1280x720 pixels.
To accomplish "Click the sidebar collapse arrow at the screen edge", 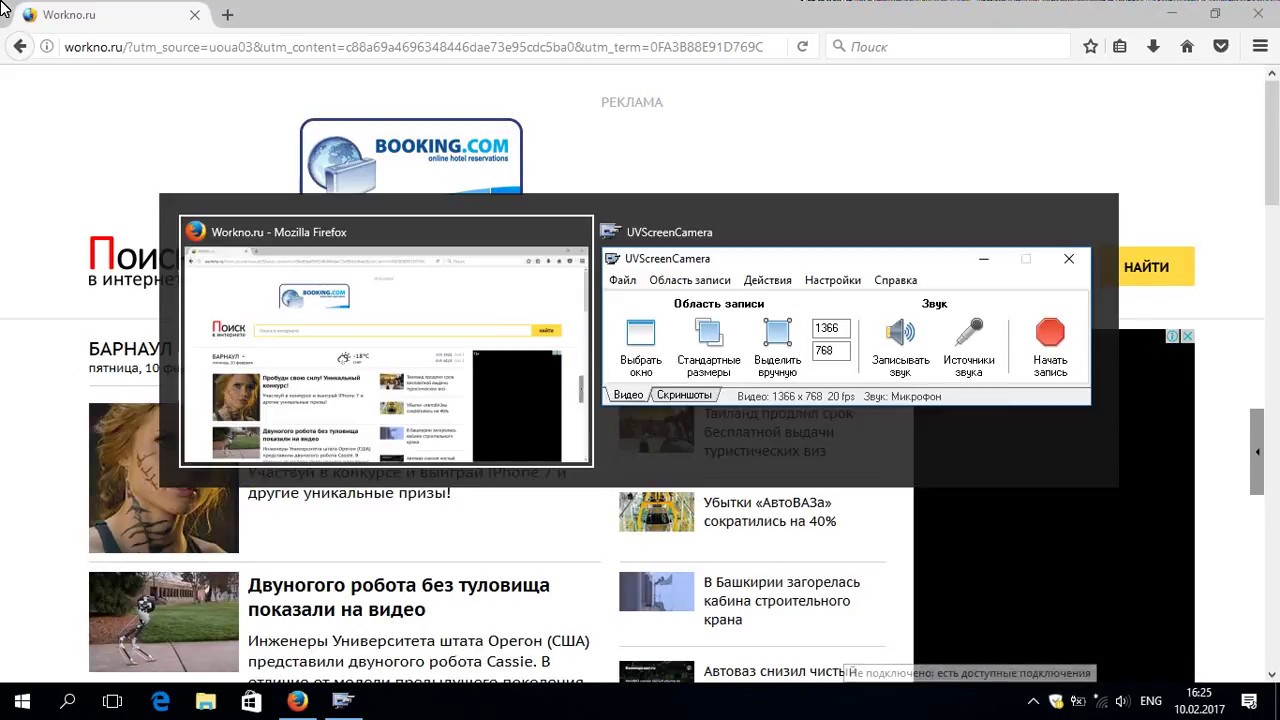I will pos(1257,452).
